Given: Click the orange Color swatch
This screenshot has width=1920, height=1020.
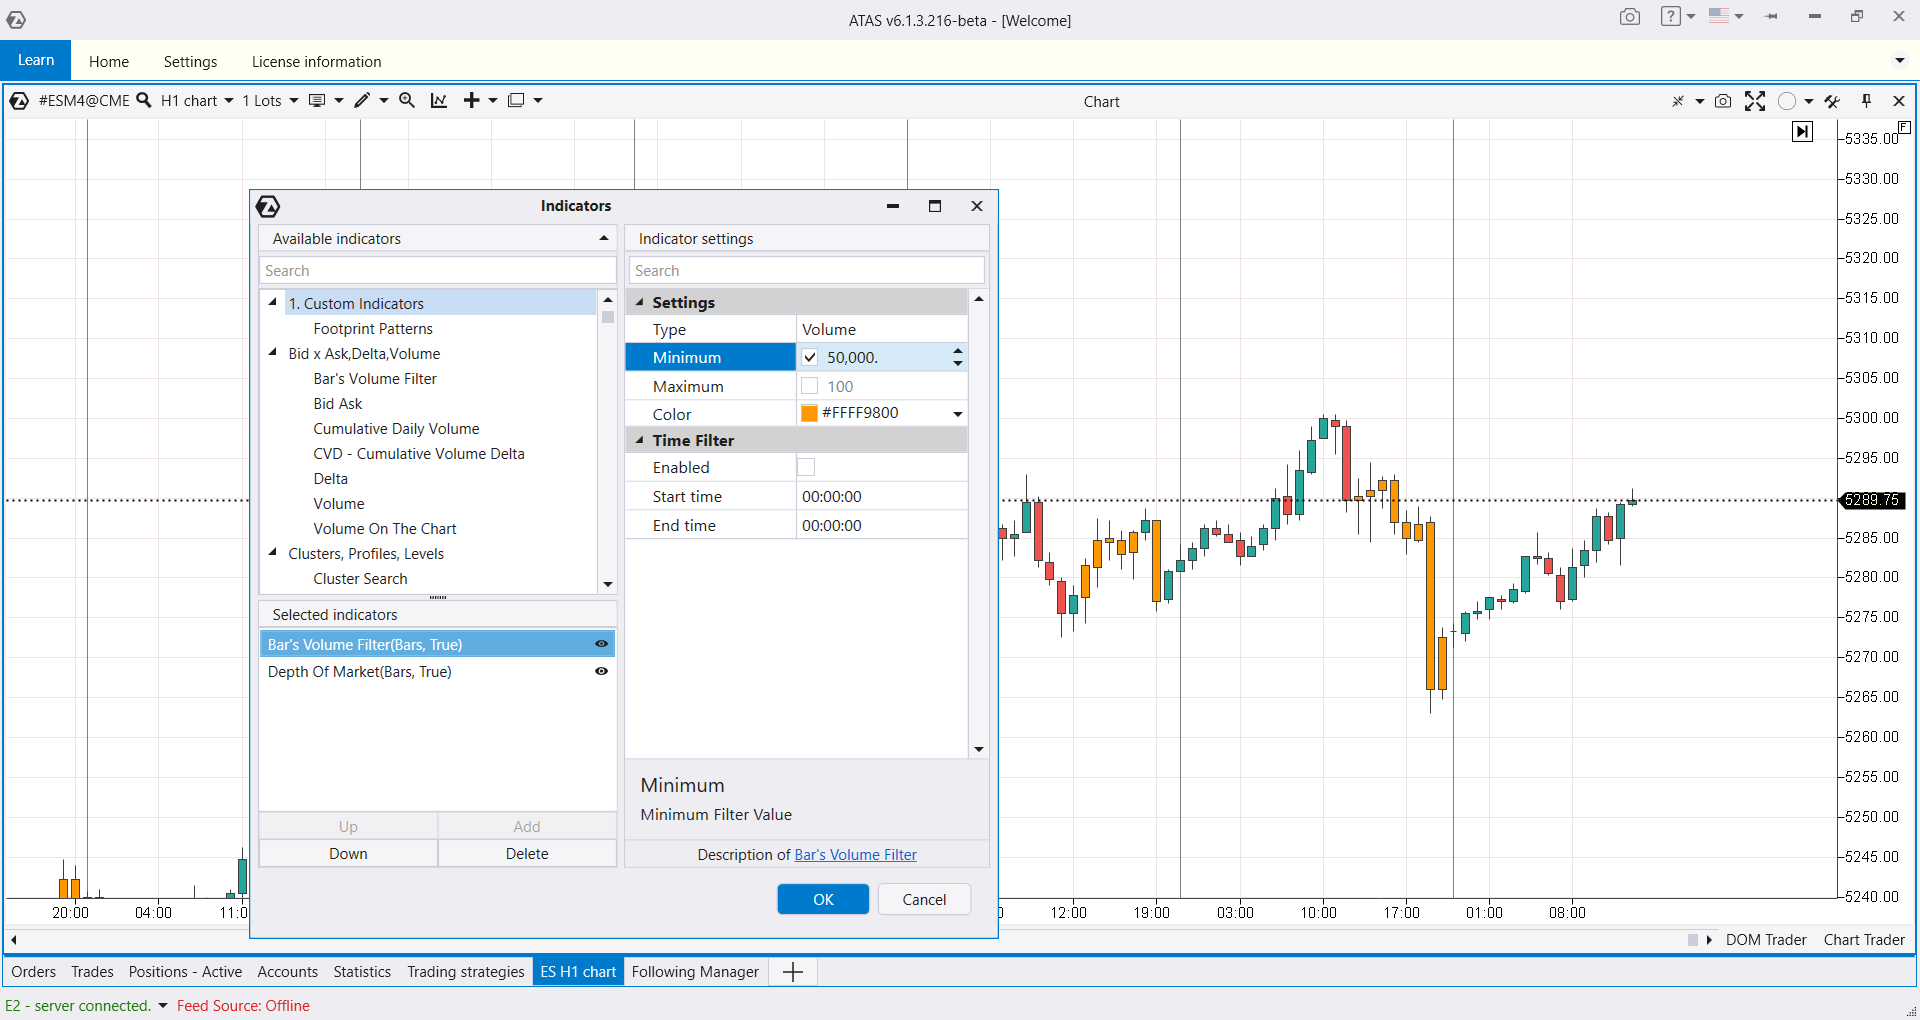Looking at the screenshot, I should pyautogui.click(x=810, y=414).
